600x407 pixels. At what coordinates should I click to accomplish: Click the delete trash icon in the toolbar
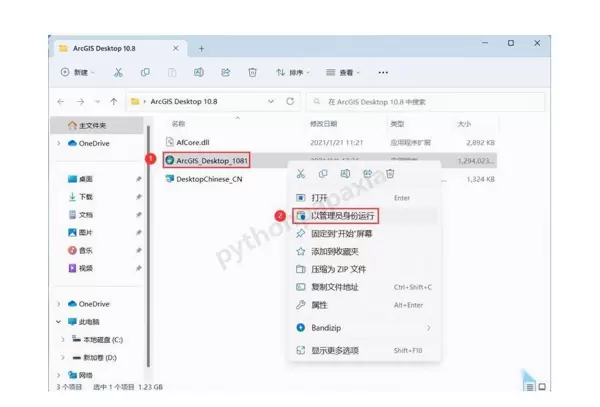coord(253,72)
